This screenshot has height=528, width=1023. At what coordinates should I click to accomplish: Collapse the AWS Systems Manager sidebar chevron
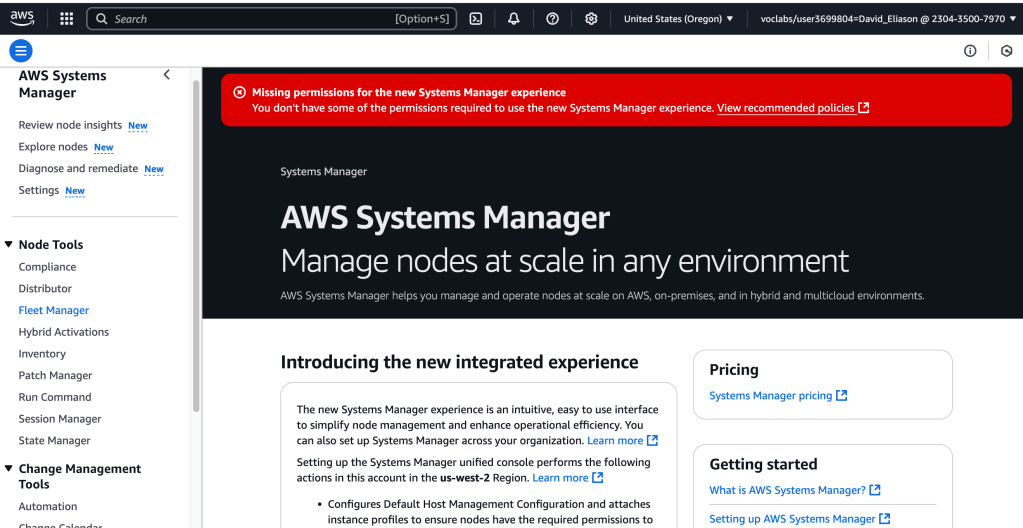[167, 75]
